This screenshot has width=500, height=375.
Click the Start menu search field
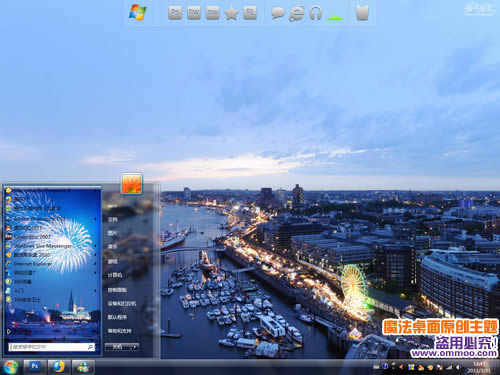click(x=52, y=347)
